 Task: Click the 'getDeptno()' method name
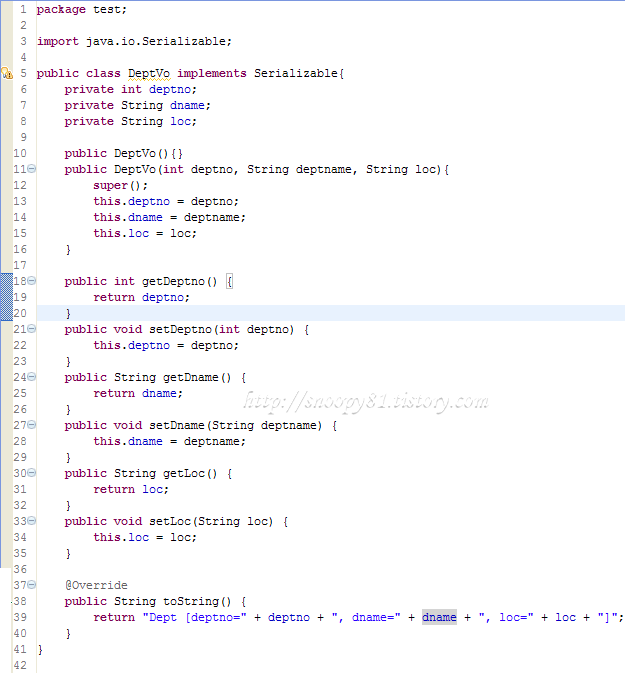click(179, 281)
